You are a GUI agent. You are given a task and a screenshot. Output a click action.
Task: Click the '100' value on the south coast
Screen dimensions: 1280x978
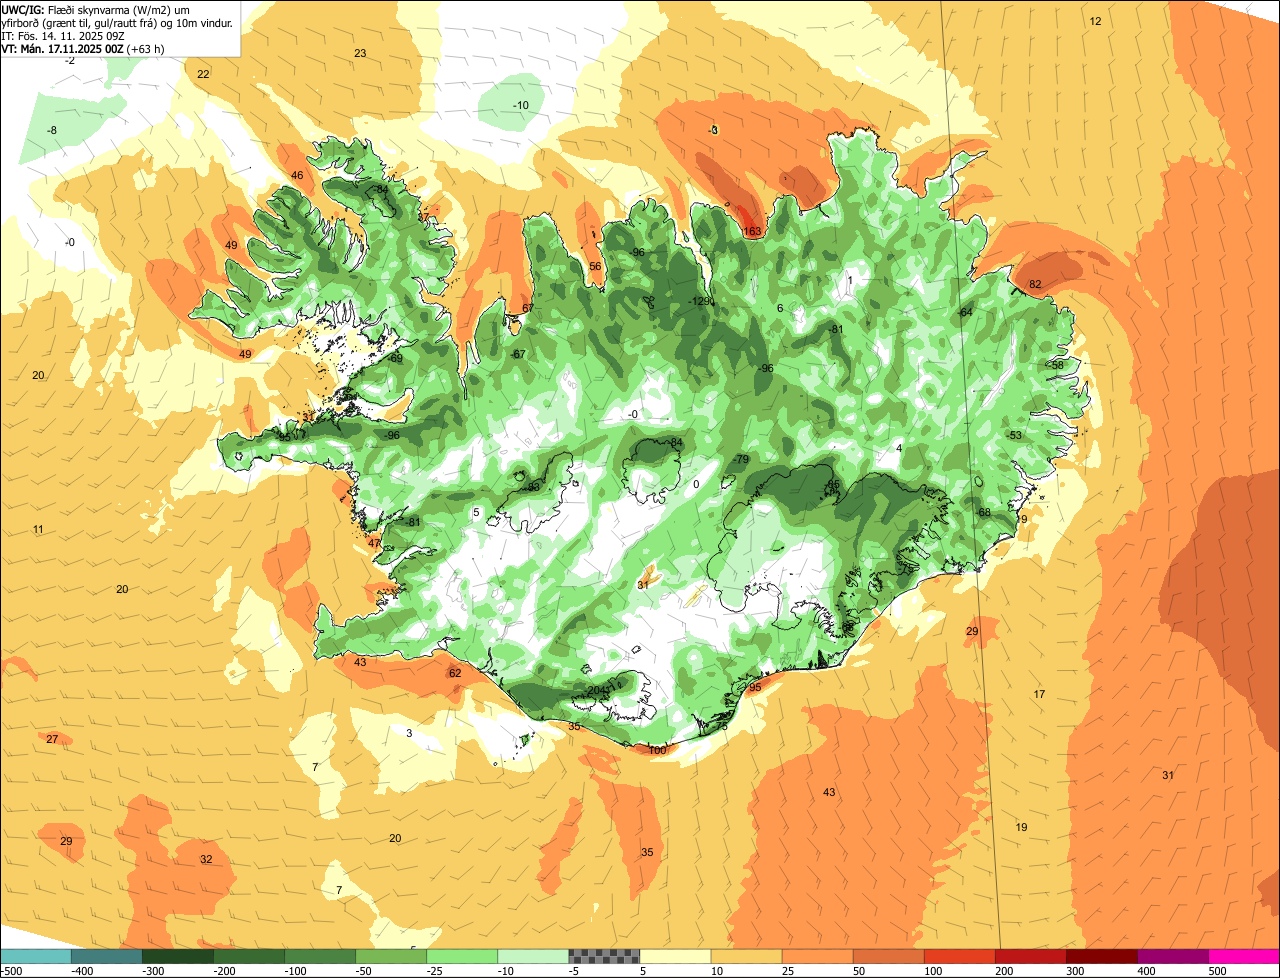[x=657, y=750]
